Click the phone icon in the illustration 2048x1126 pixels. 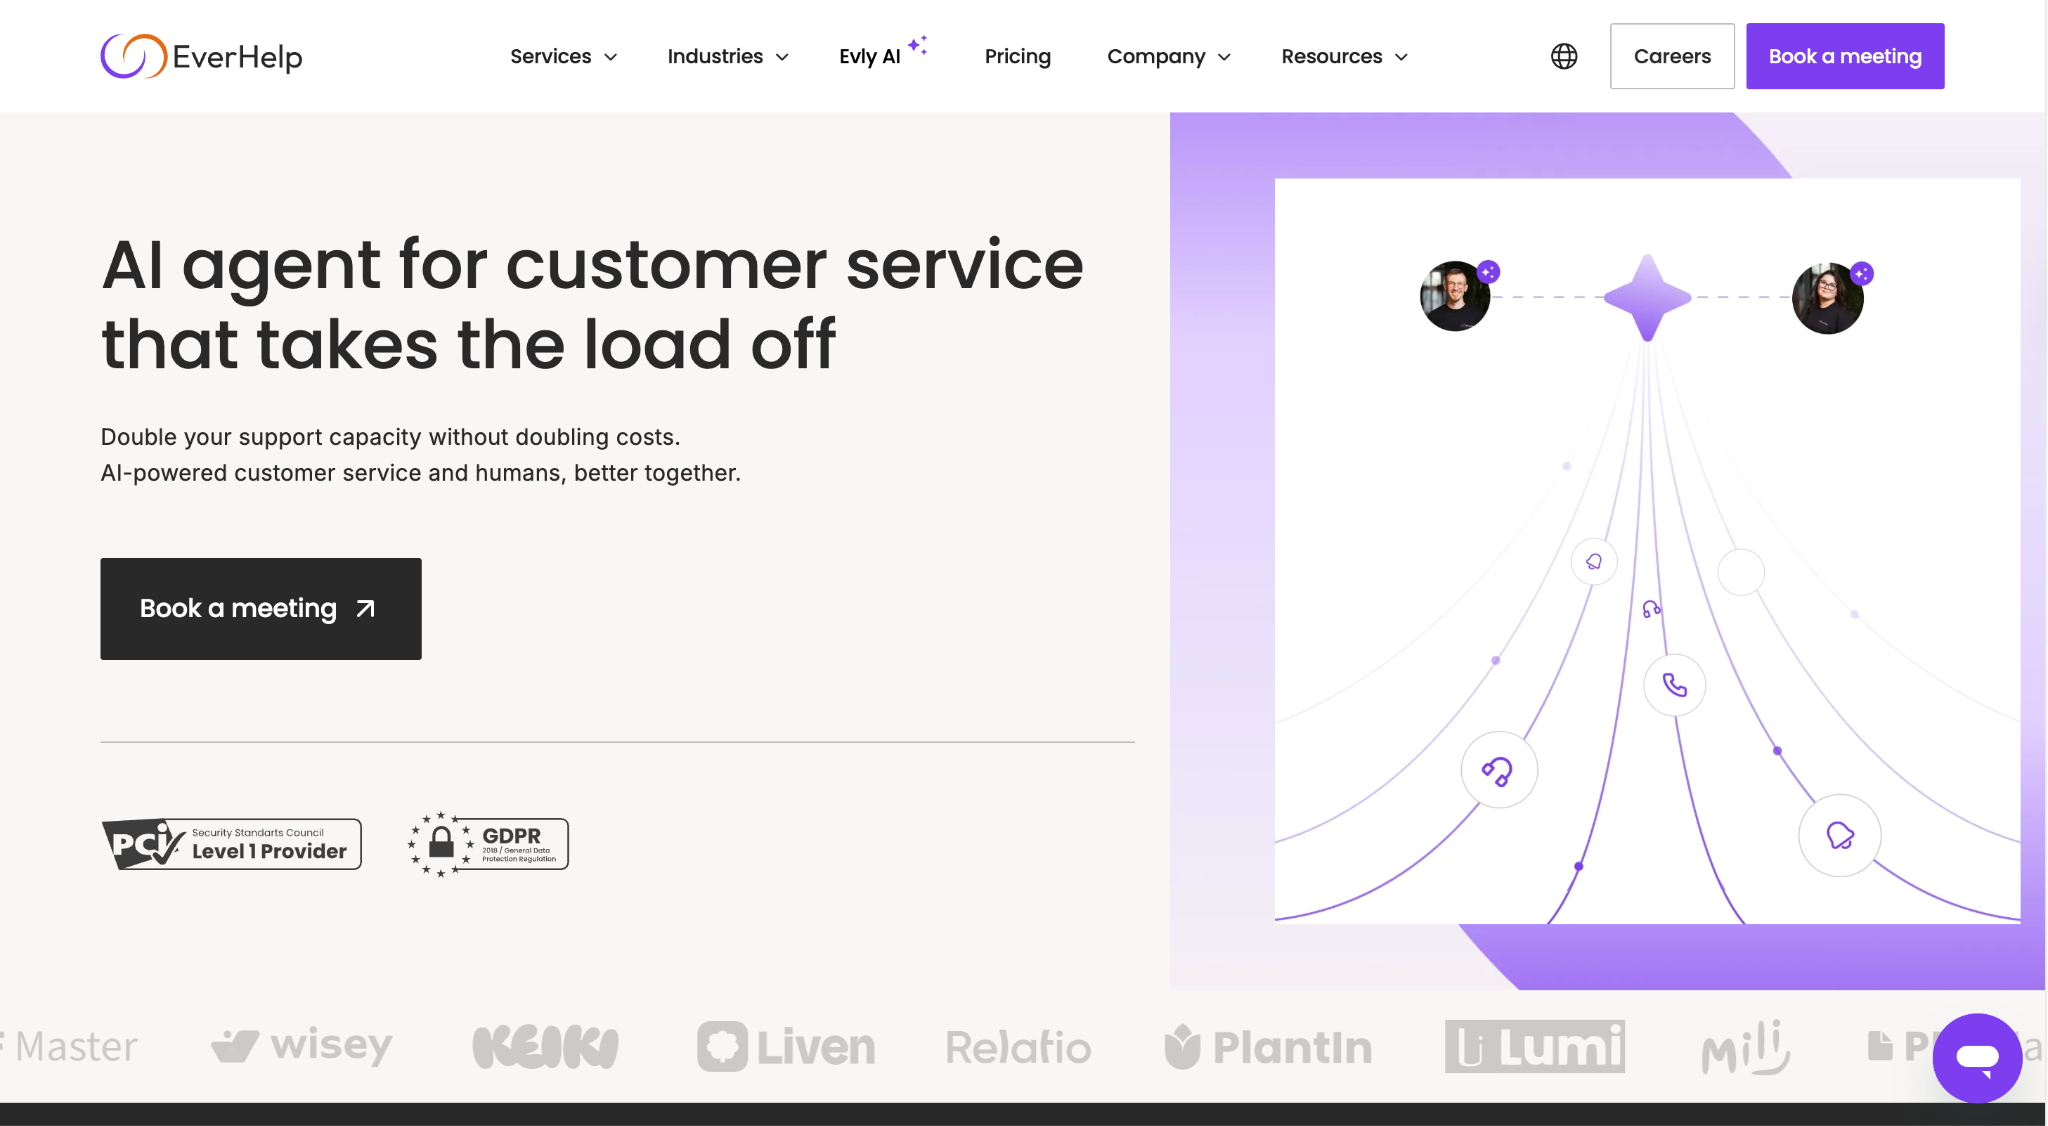1674,685
